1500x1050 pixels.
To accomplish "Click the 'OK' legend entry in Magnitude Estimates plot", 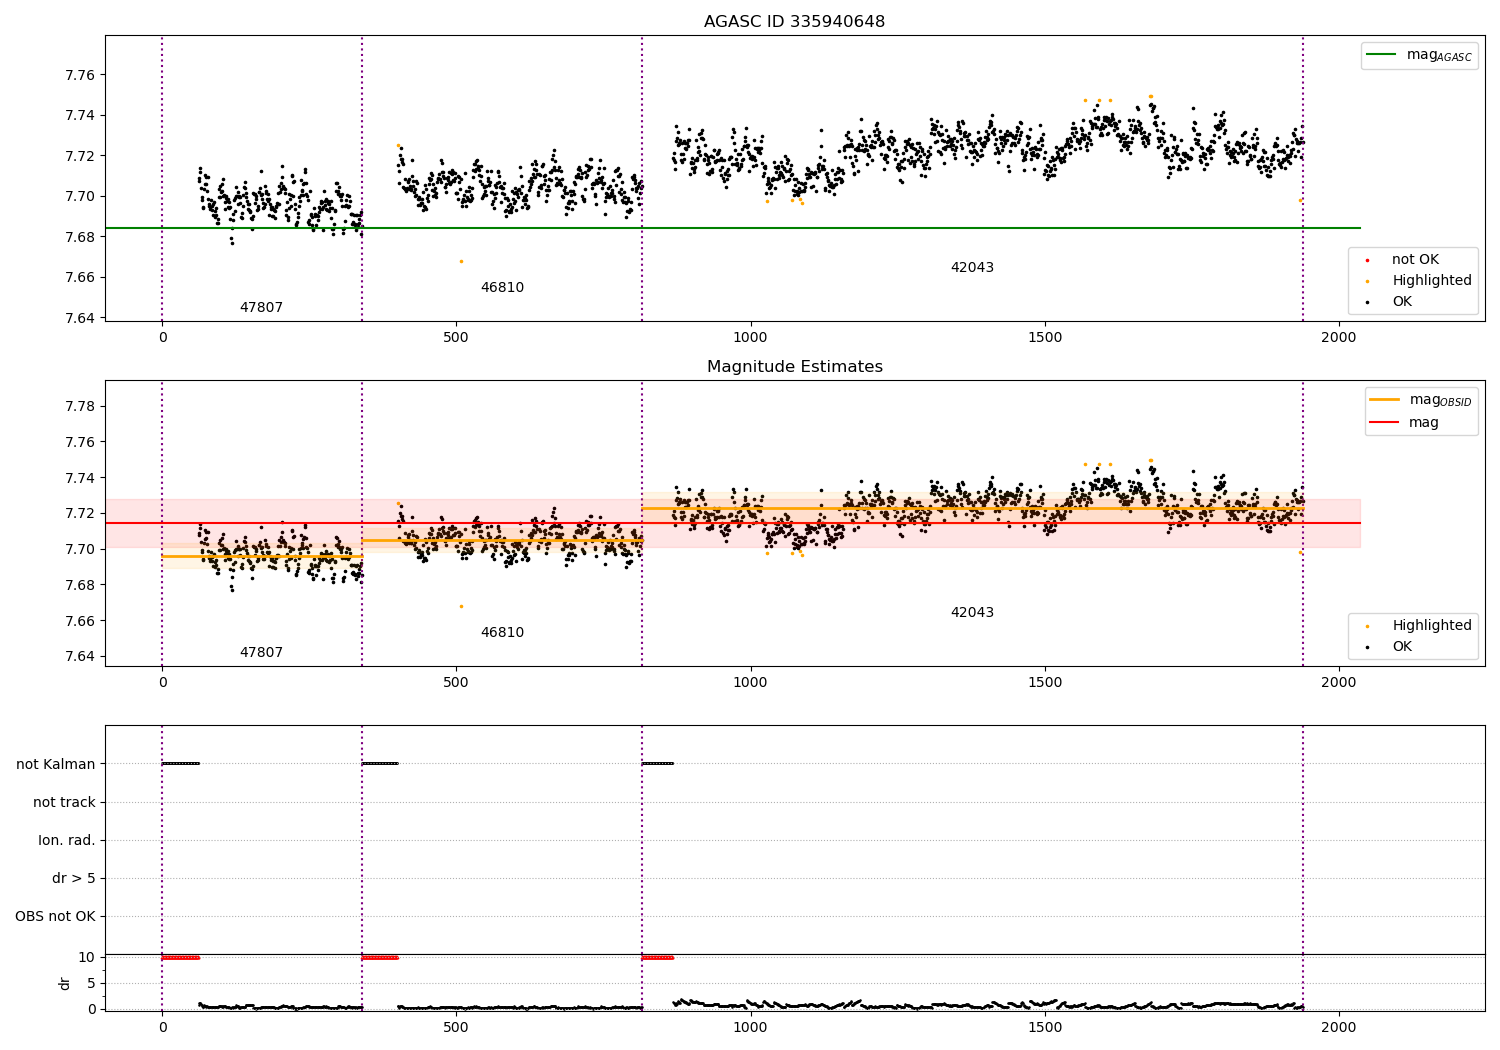I will point(1402,647).
